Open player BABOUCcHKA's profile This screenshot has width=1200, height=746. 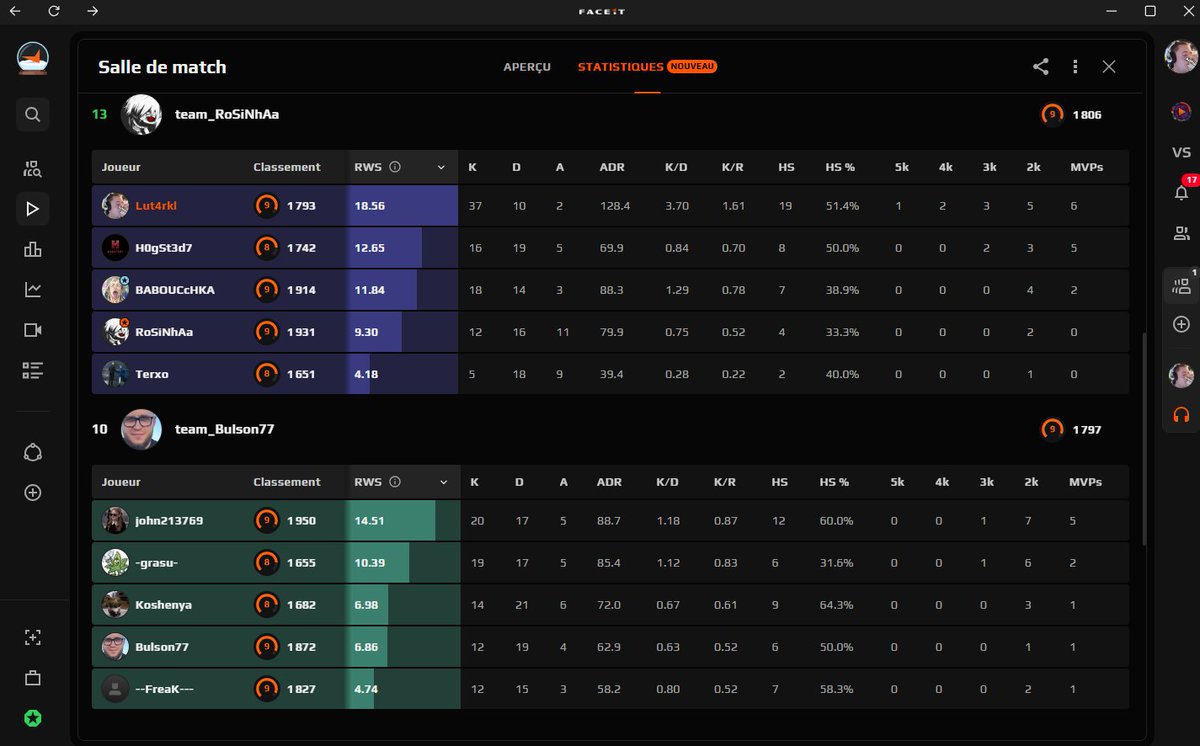pos(175,290)
